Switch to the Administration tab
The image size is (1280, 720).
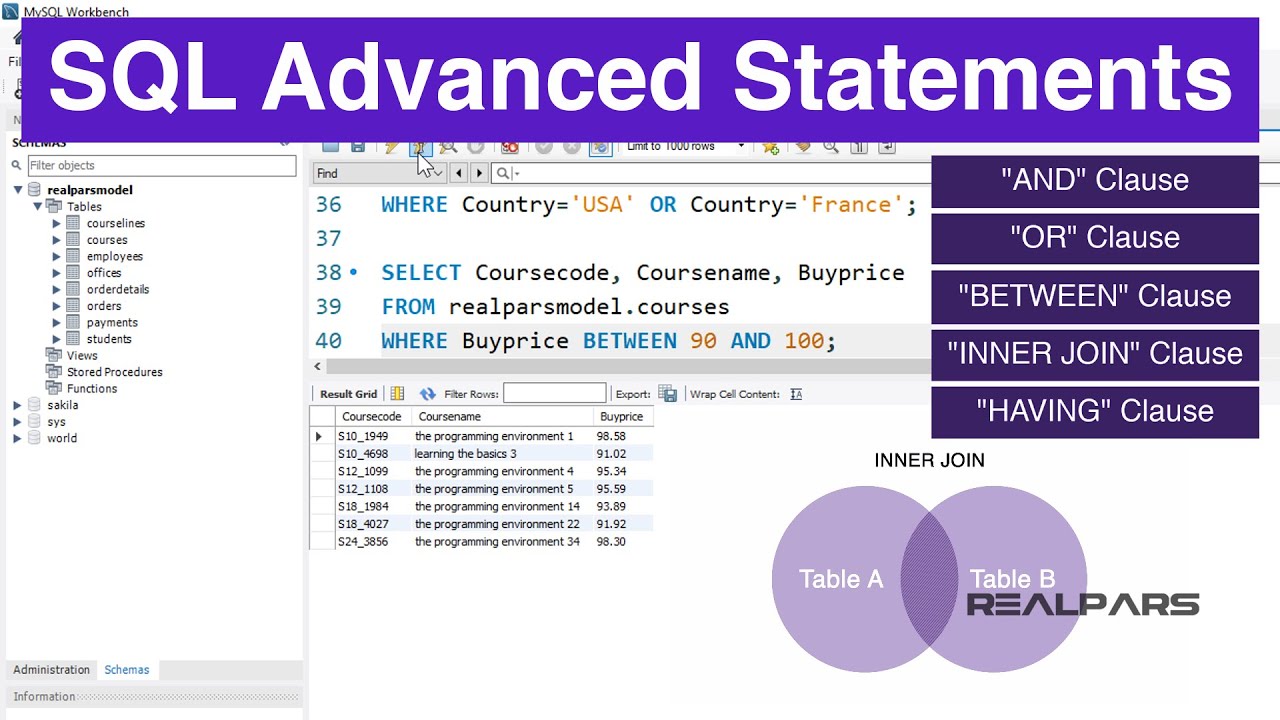[51, 670]
